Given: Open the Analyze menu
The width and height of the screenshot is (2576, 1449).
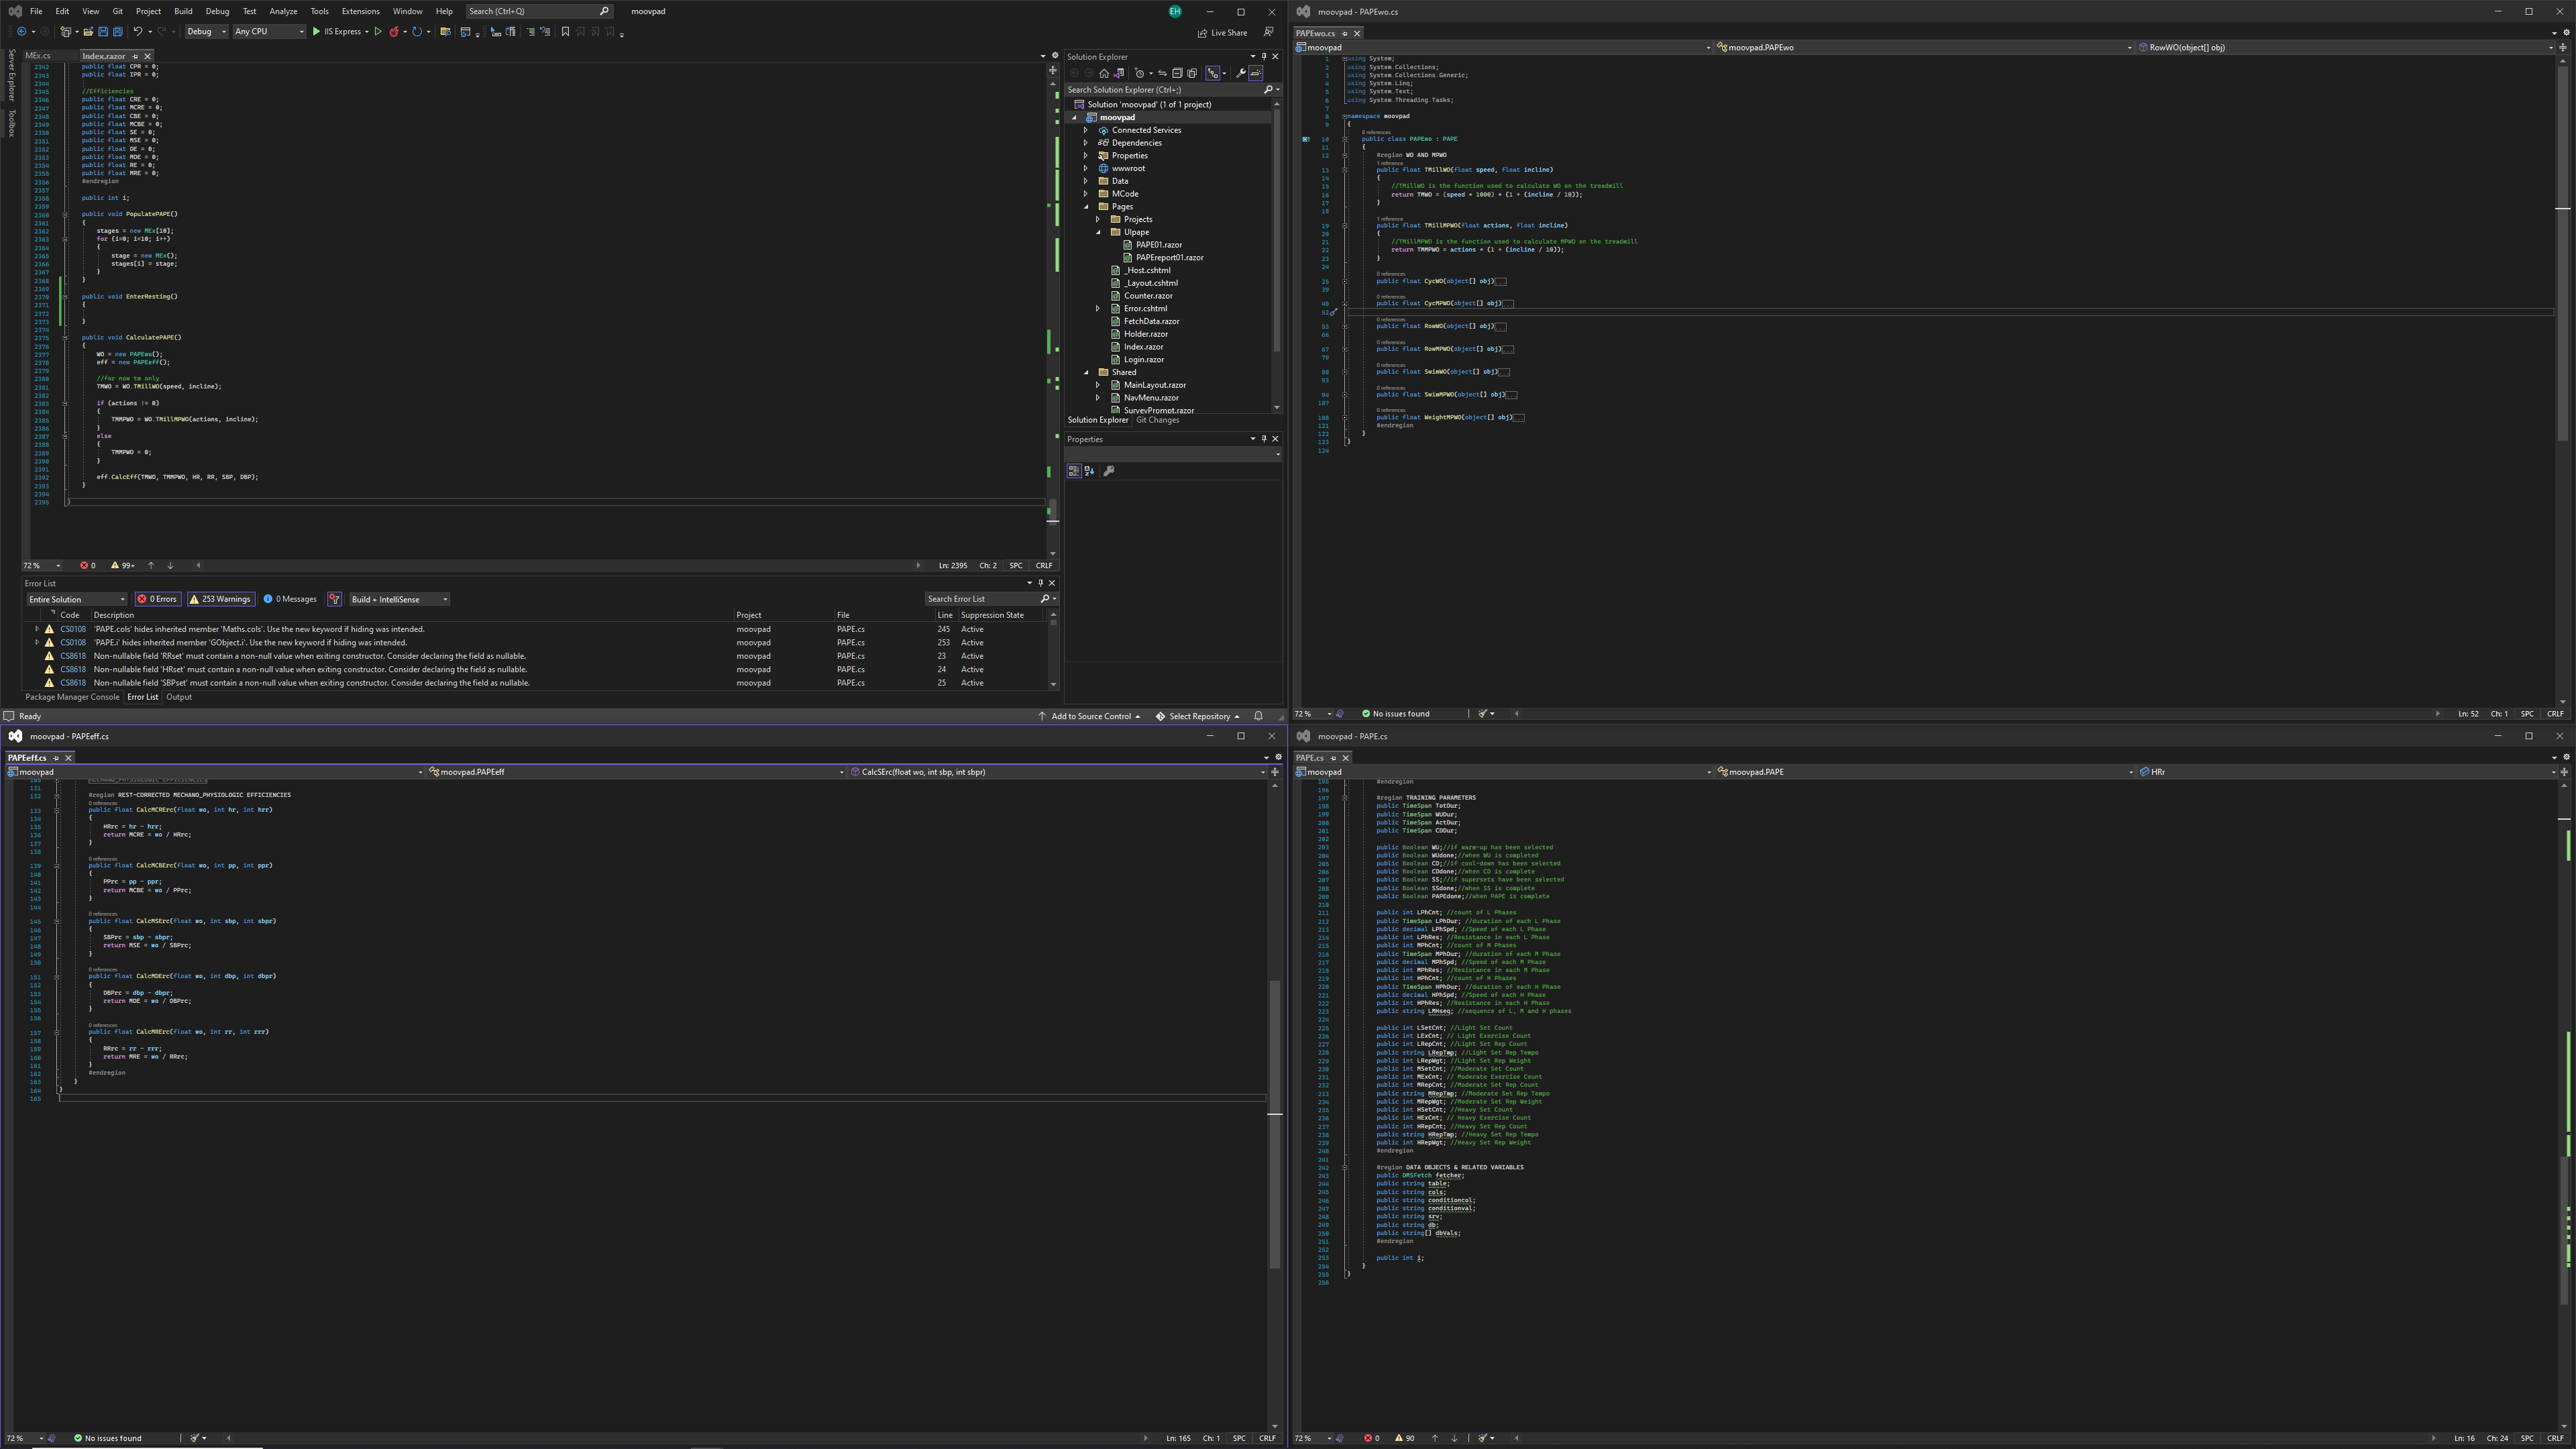Looking at the screenshot, I should (x=283, y=11).
